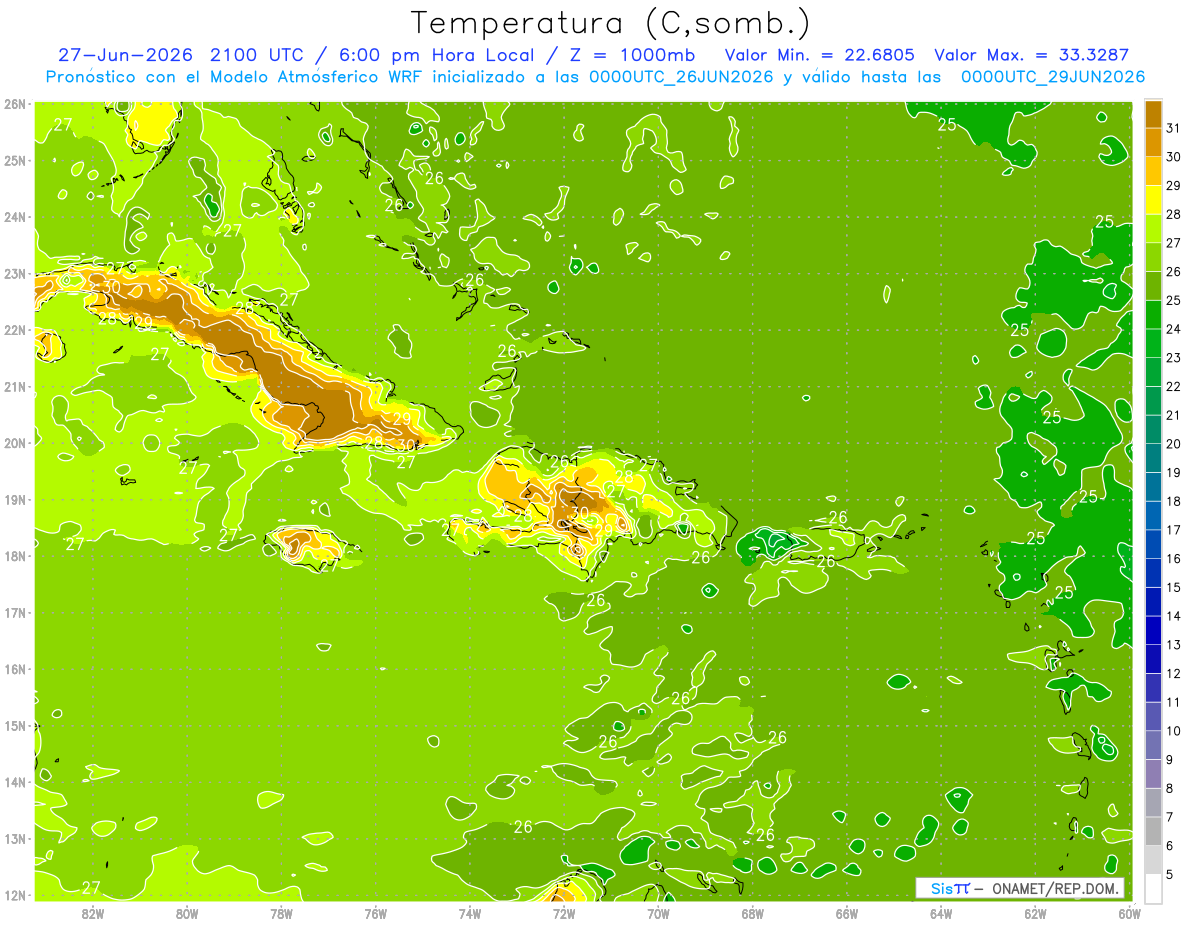
Task: Click purple legend band between 9 and 10
Action: click(1153, 745)
